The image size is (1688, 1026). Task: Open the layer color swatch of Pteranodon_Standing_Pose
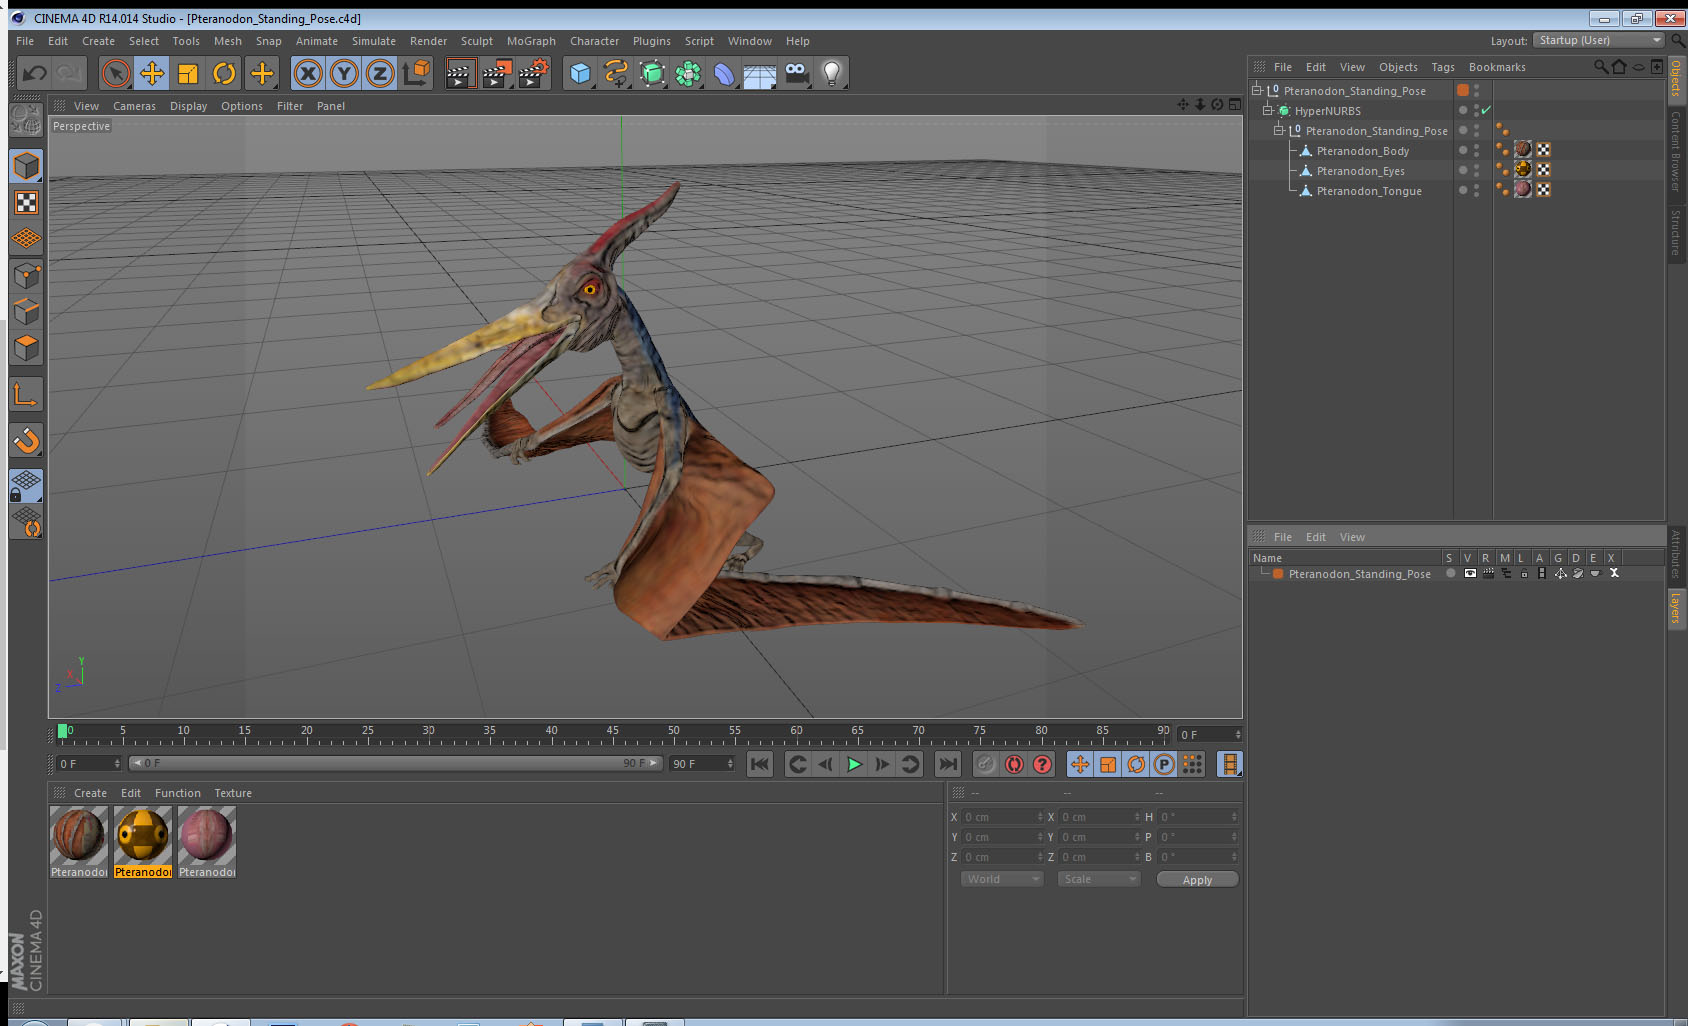[x=1278, y=573]
